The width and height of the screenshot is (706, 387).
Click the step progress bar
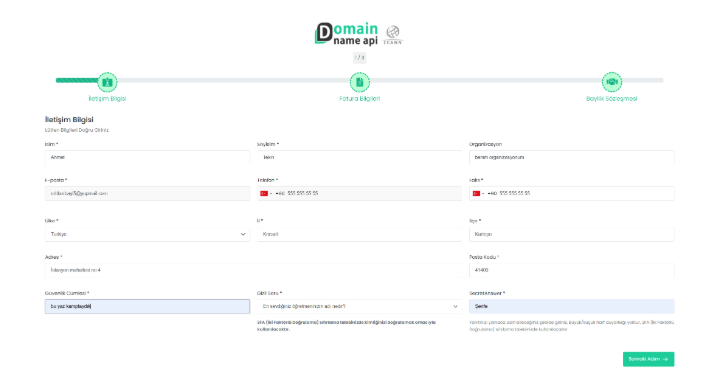359,80
